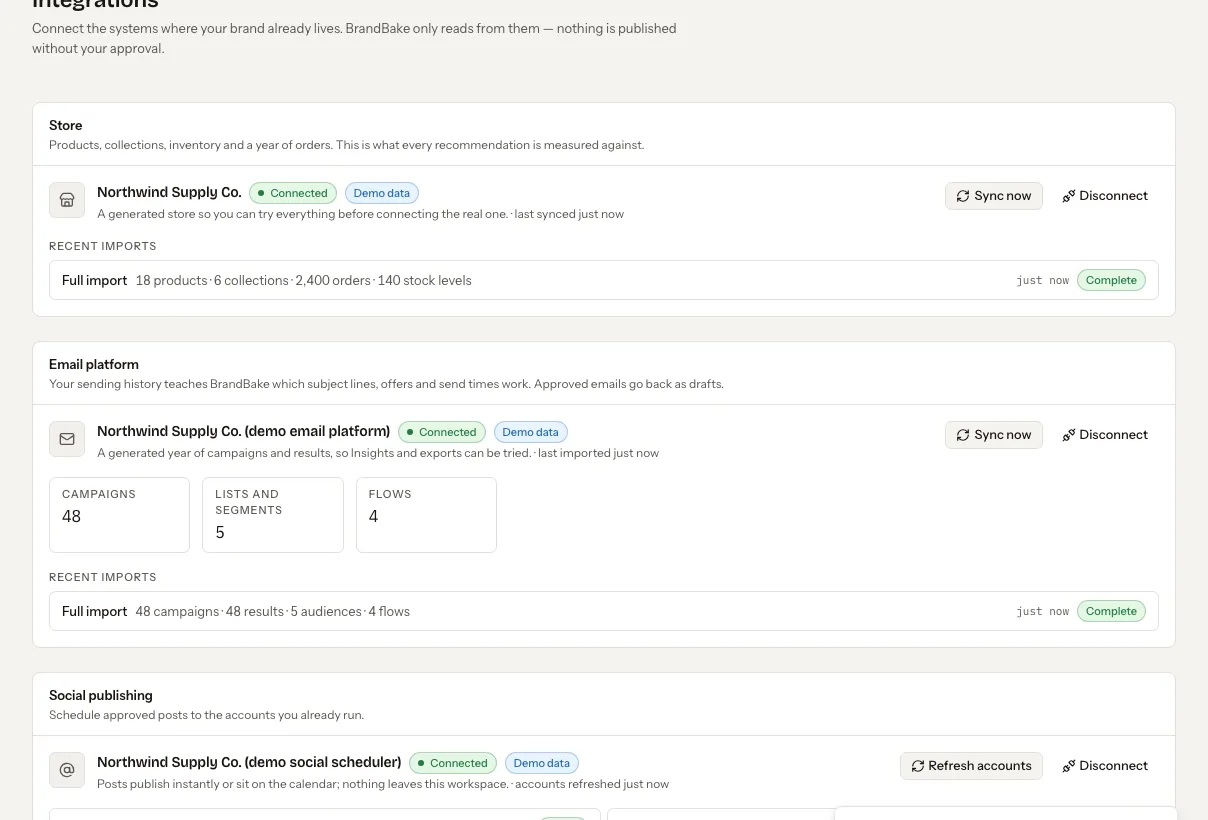Click the at-sign icon for demo social scheduler
This screenshot has height=820, width=1208.
click(67, 770)
